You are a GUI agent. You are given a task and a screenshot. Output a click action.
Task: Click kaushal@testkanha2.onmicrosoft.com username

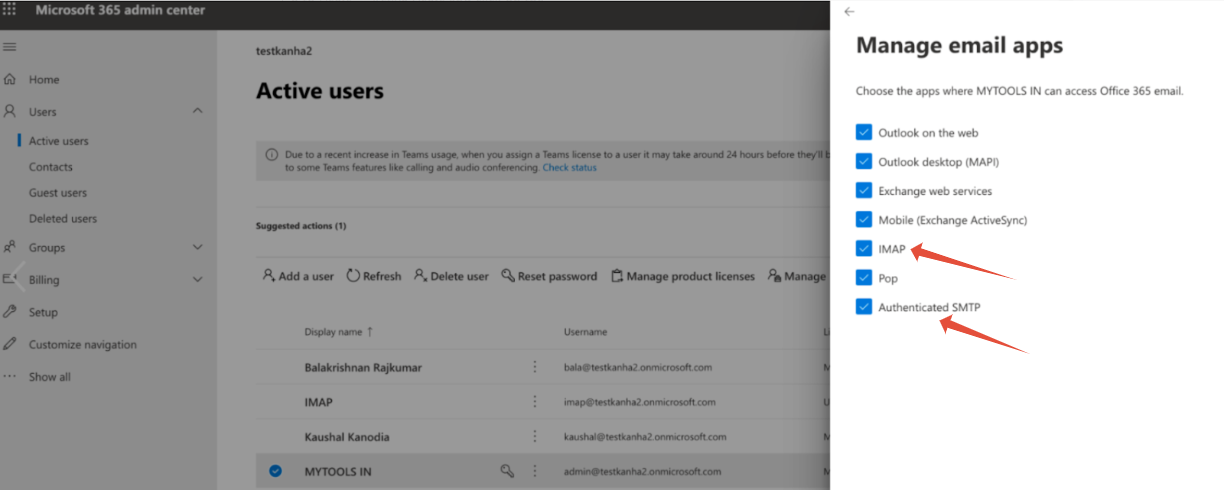pyautogui.click(x=644, y=437)
